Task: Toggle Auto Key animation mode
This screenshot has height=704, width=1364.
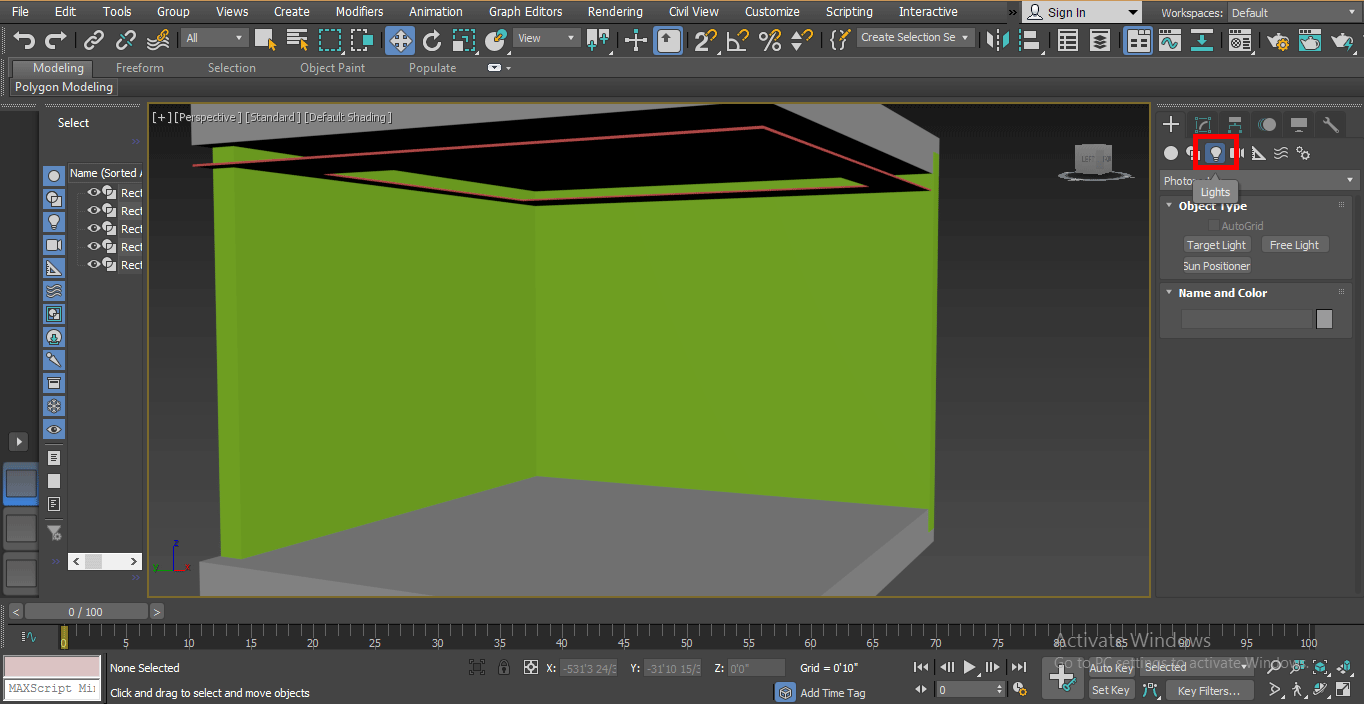Action: point(1111,668)
